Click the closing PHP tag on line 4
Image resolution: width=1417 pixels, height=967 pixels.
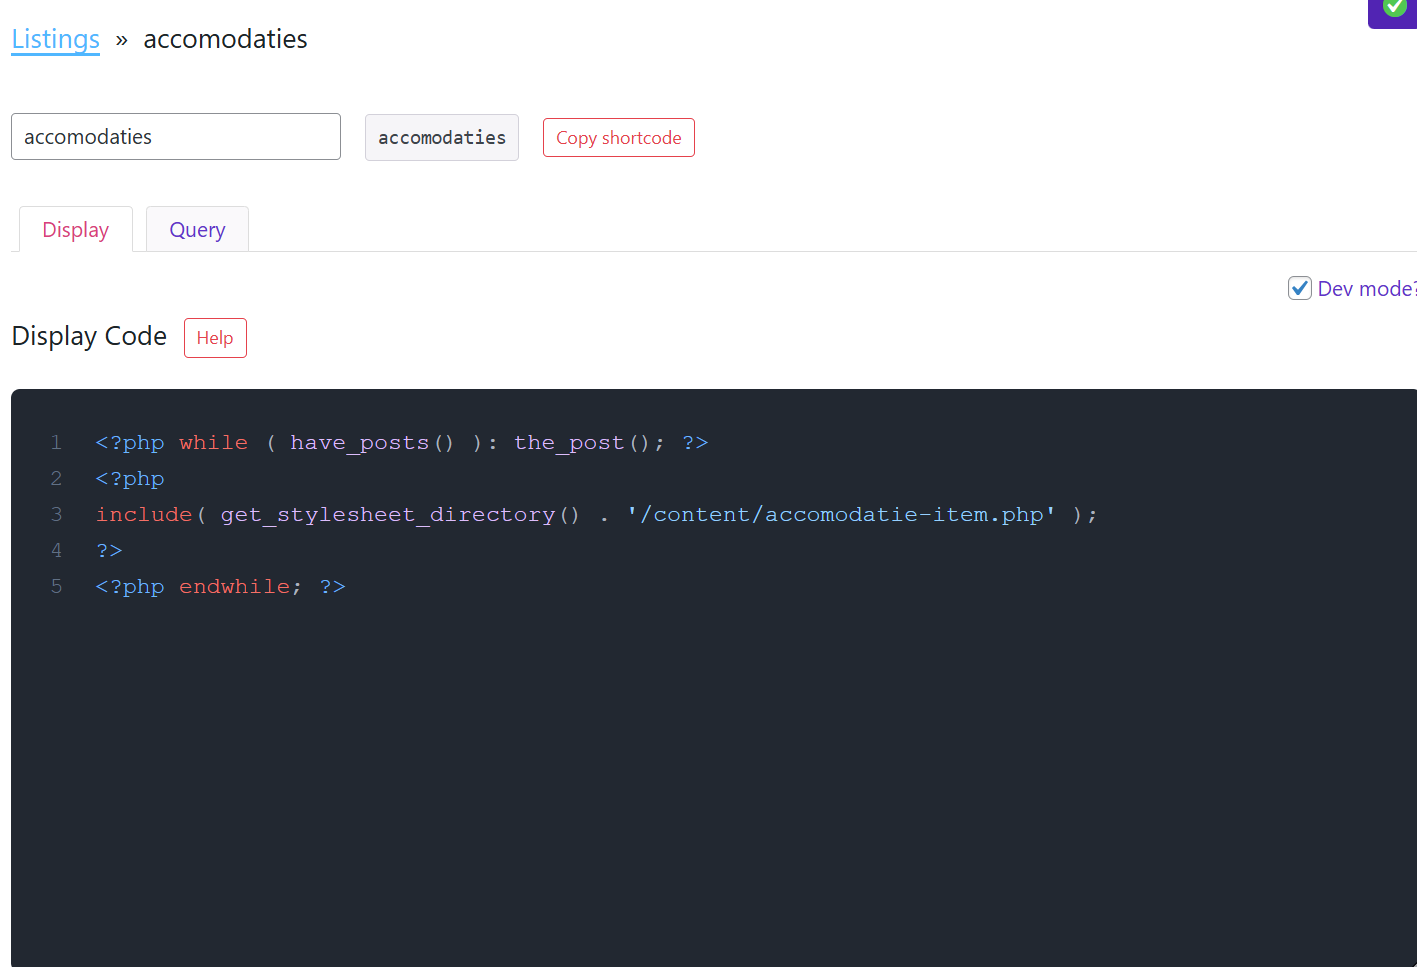pos(109,551)
